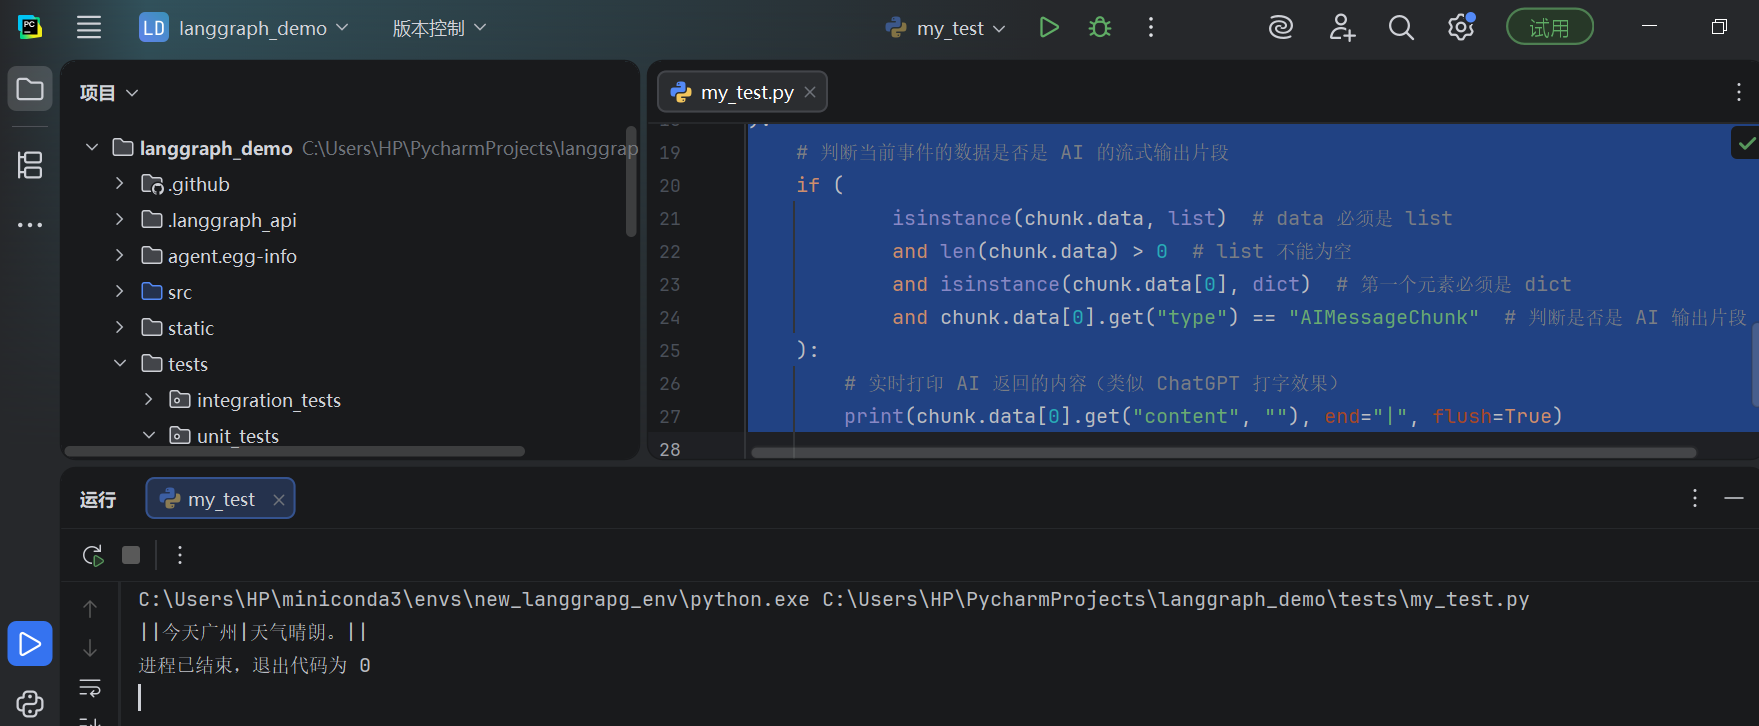Click the python.exe command line output

(x=834, y=599)
